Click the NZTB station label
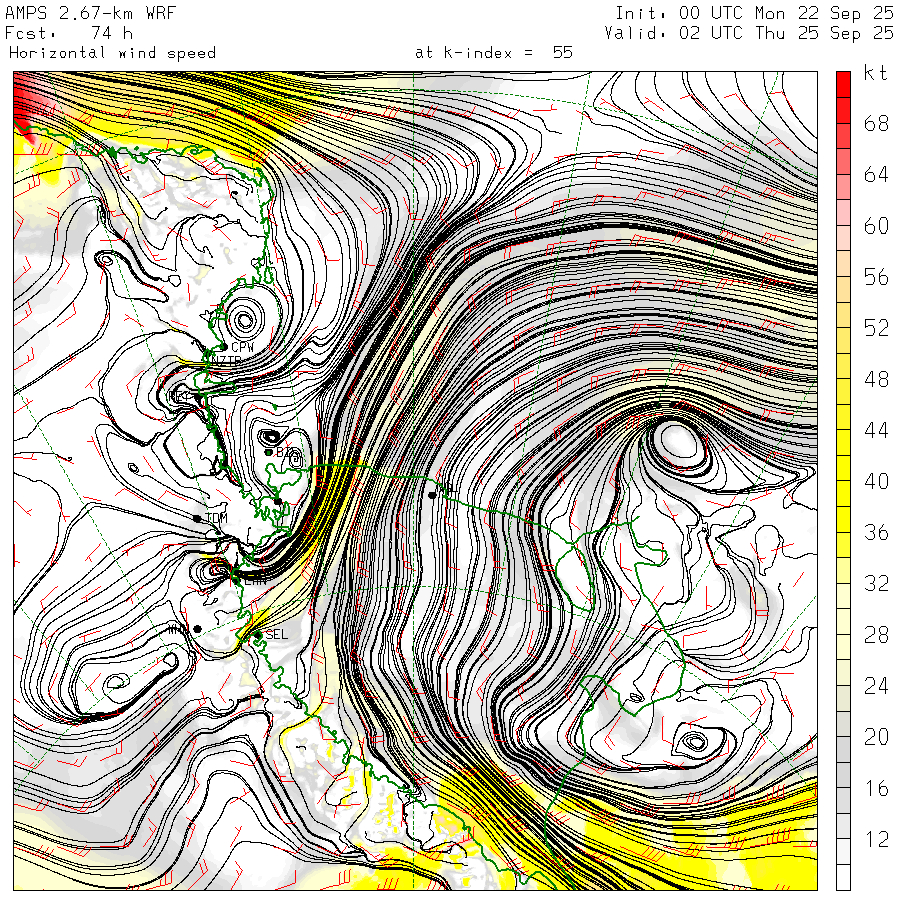 (226, 361)
